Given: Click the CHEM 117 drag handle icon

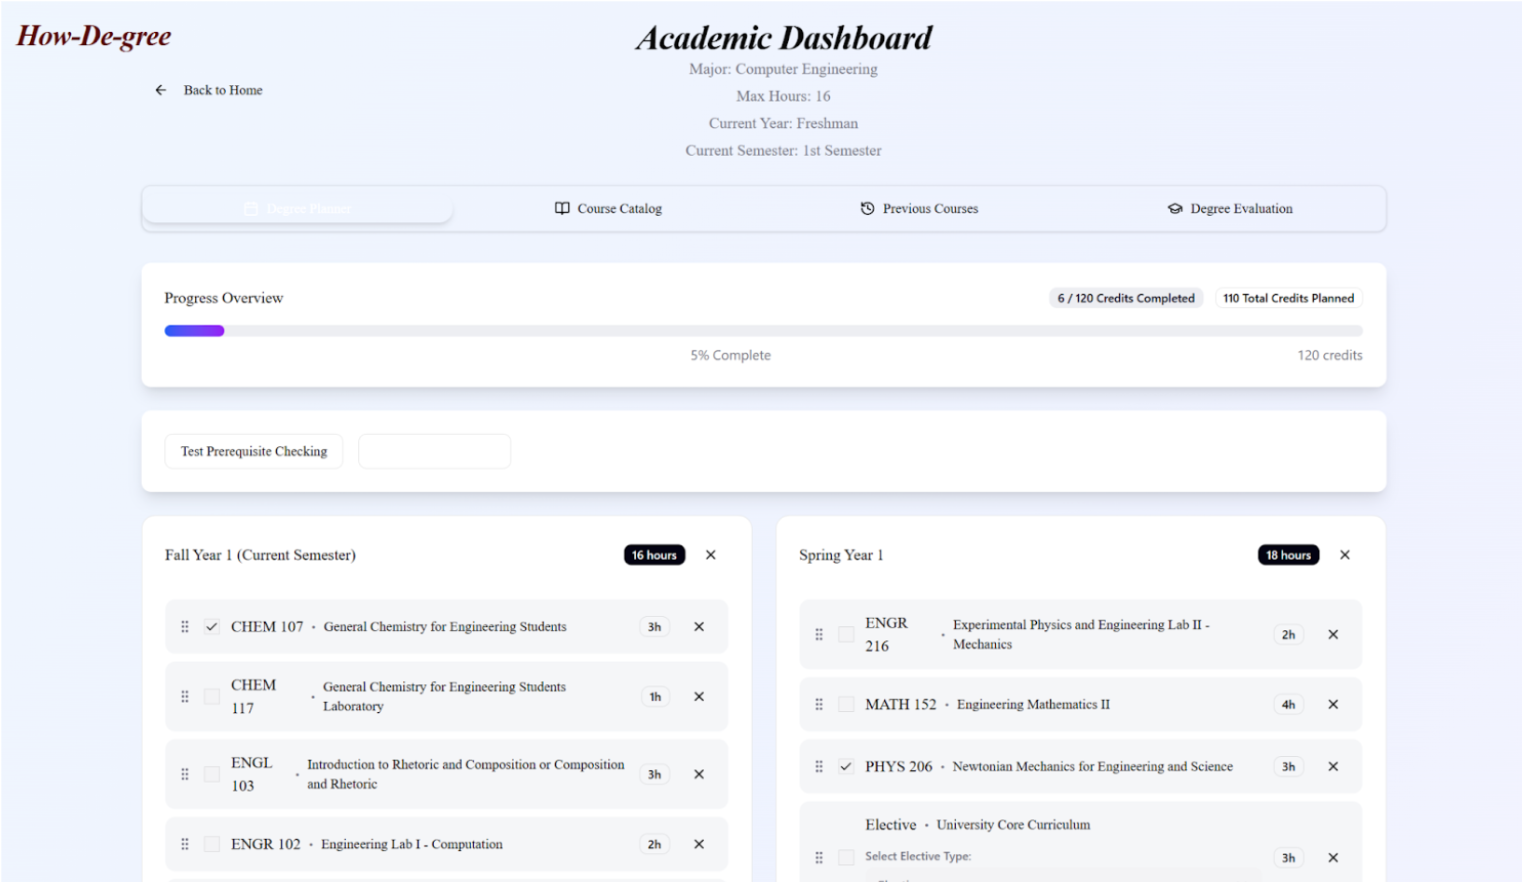Looking at the screenshot, I should click(x=185, y=697).
